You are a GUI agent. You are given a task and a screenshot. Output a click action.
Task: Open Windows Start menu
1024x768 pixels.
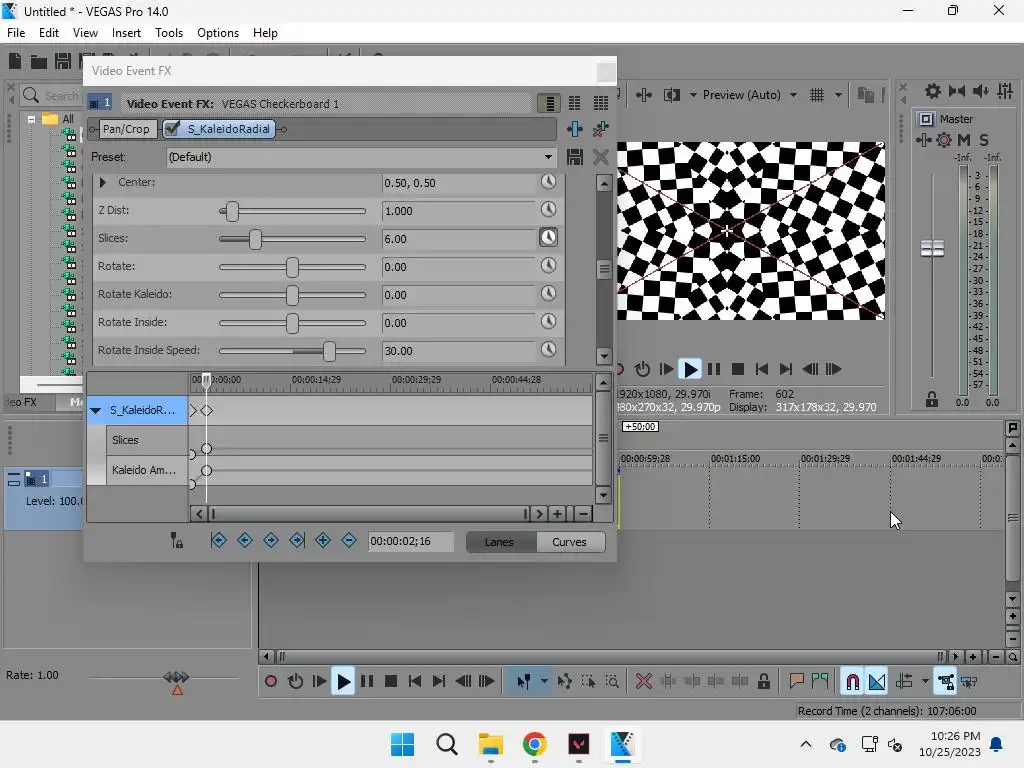402,744
